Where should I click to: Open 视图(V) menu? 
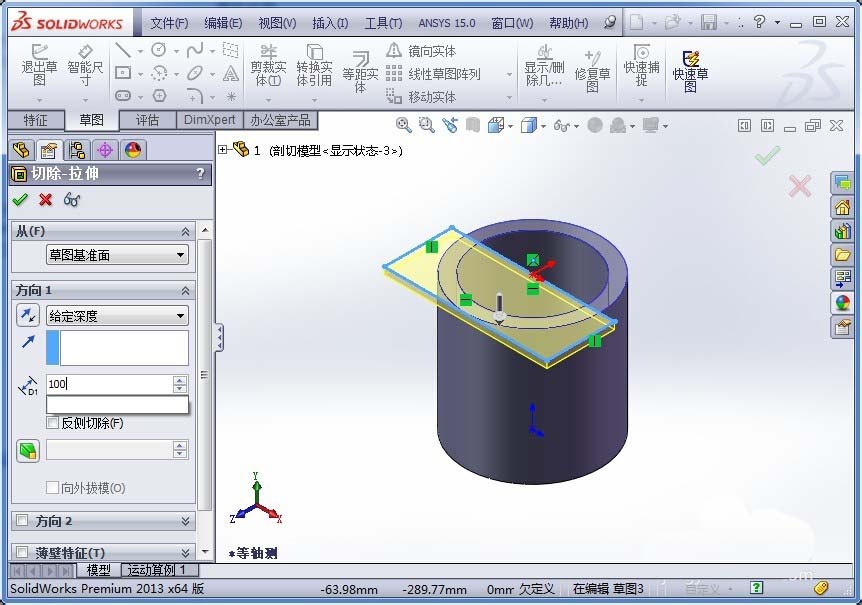coord(277,23)
